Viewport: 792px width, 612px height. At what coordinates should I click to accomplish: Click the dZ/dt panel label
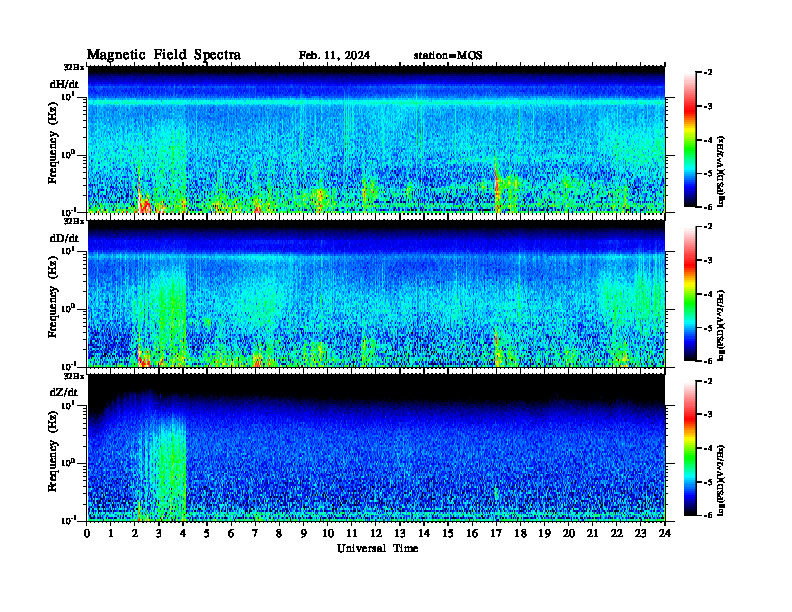pyautogui.click(x=64, y=392)
